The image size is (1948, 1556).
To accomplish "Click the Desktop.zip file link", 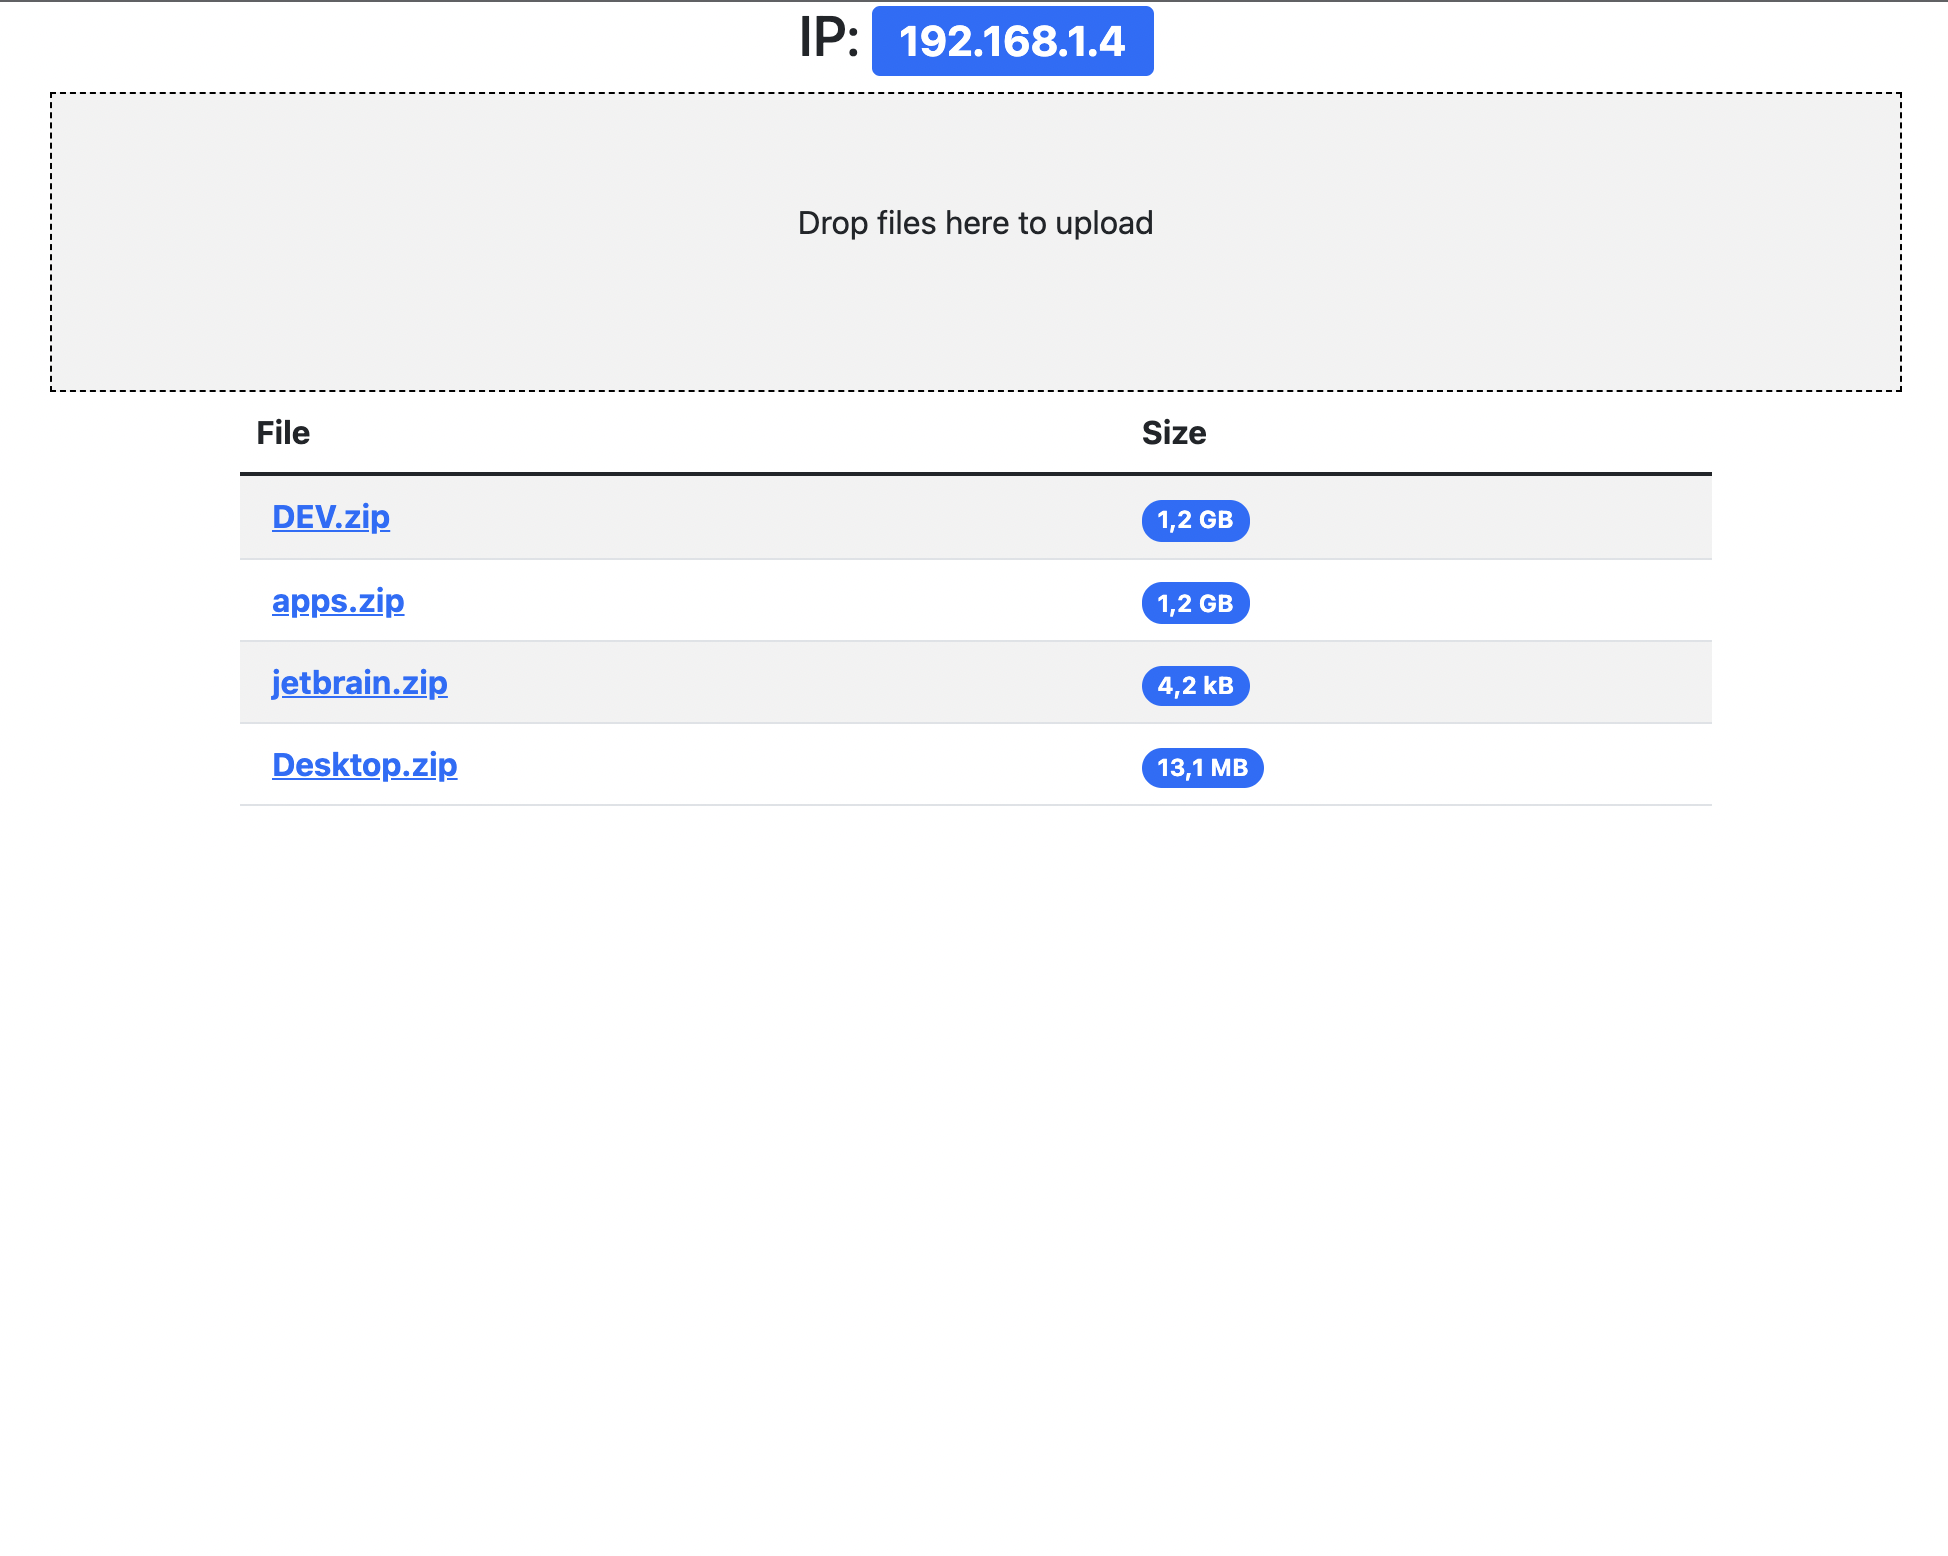I will point(365,765).
